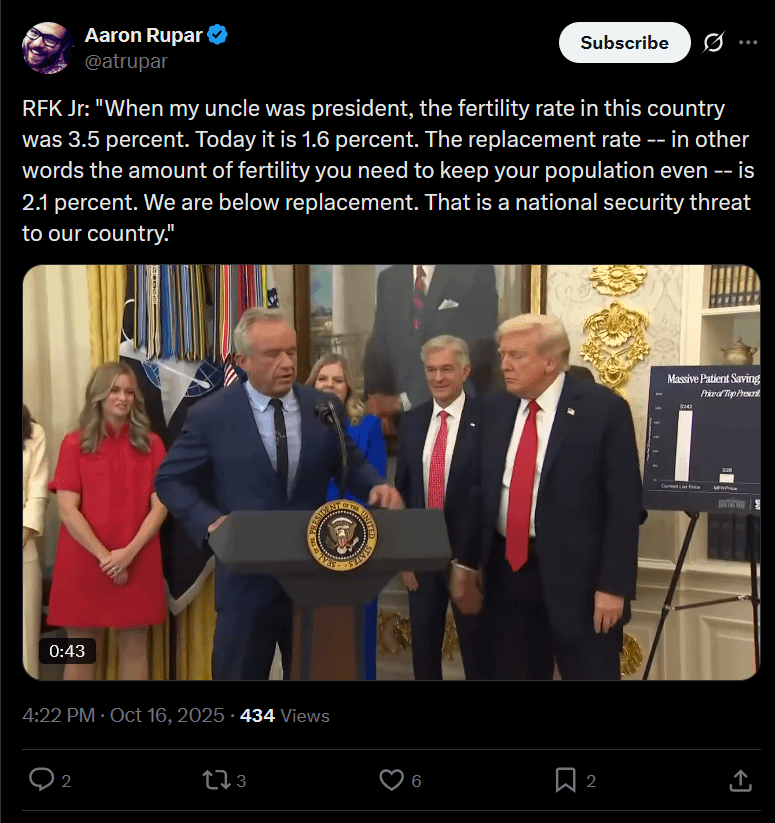Screen dimensions: 775x823
Task: Play the embedded Oval Office video
Action: [x=391, y=472]
